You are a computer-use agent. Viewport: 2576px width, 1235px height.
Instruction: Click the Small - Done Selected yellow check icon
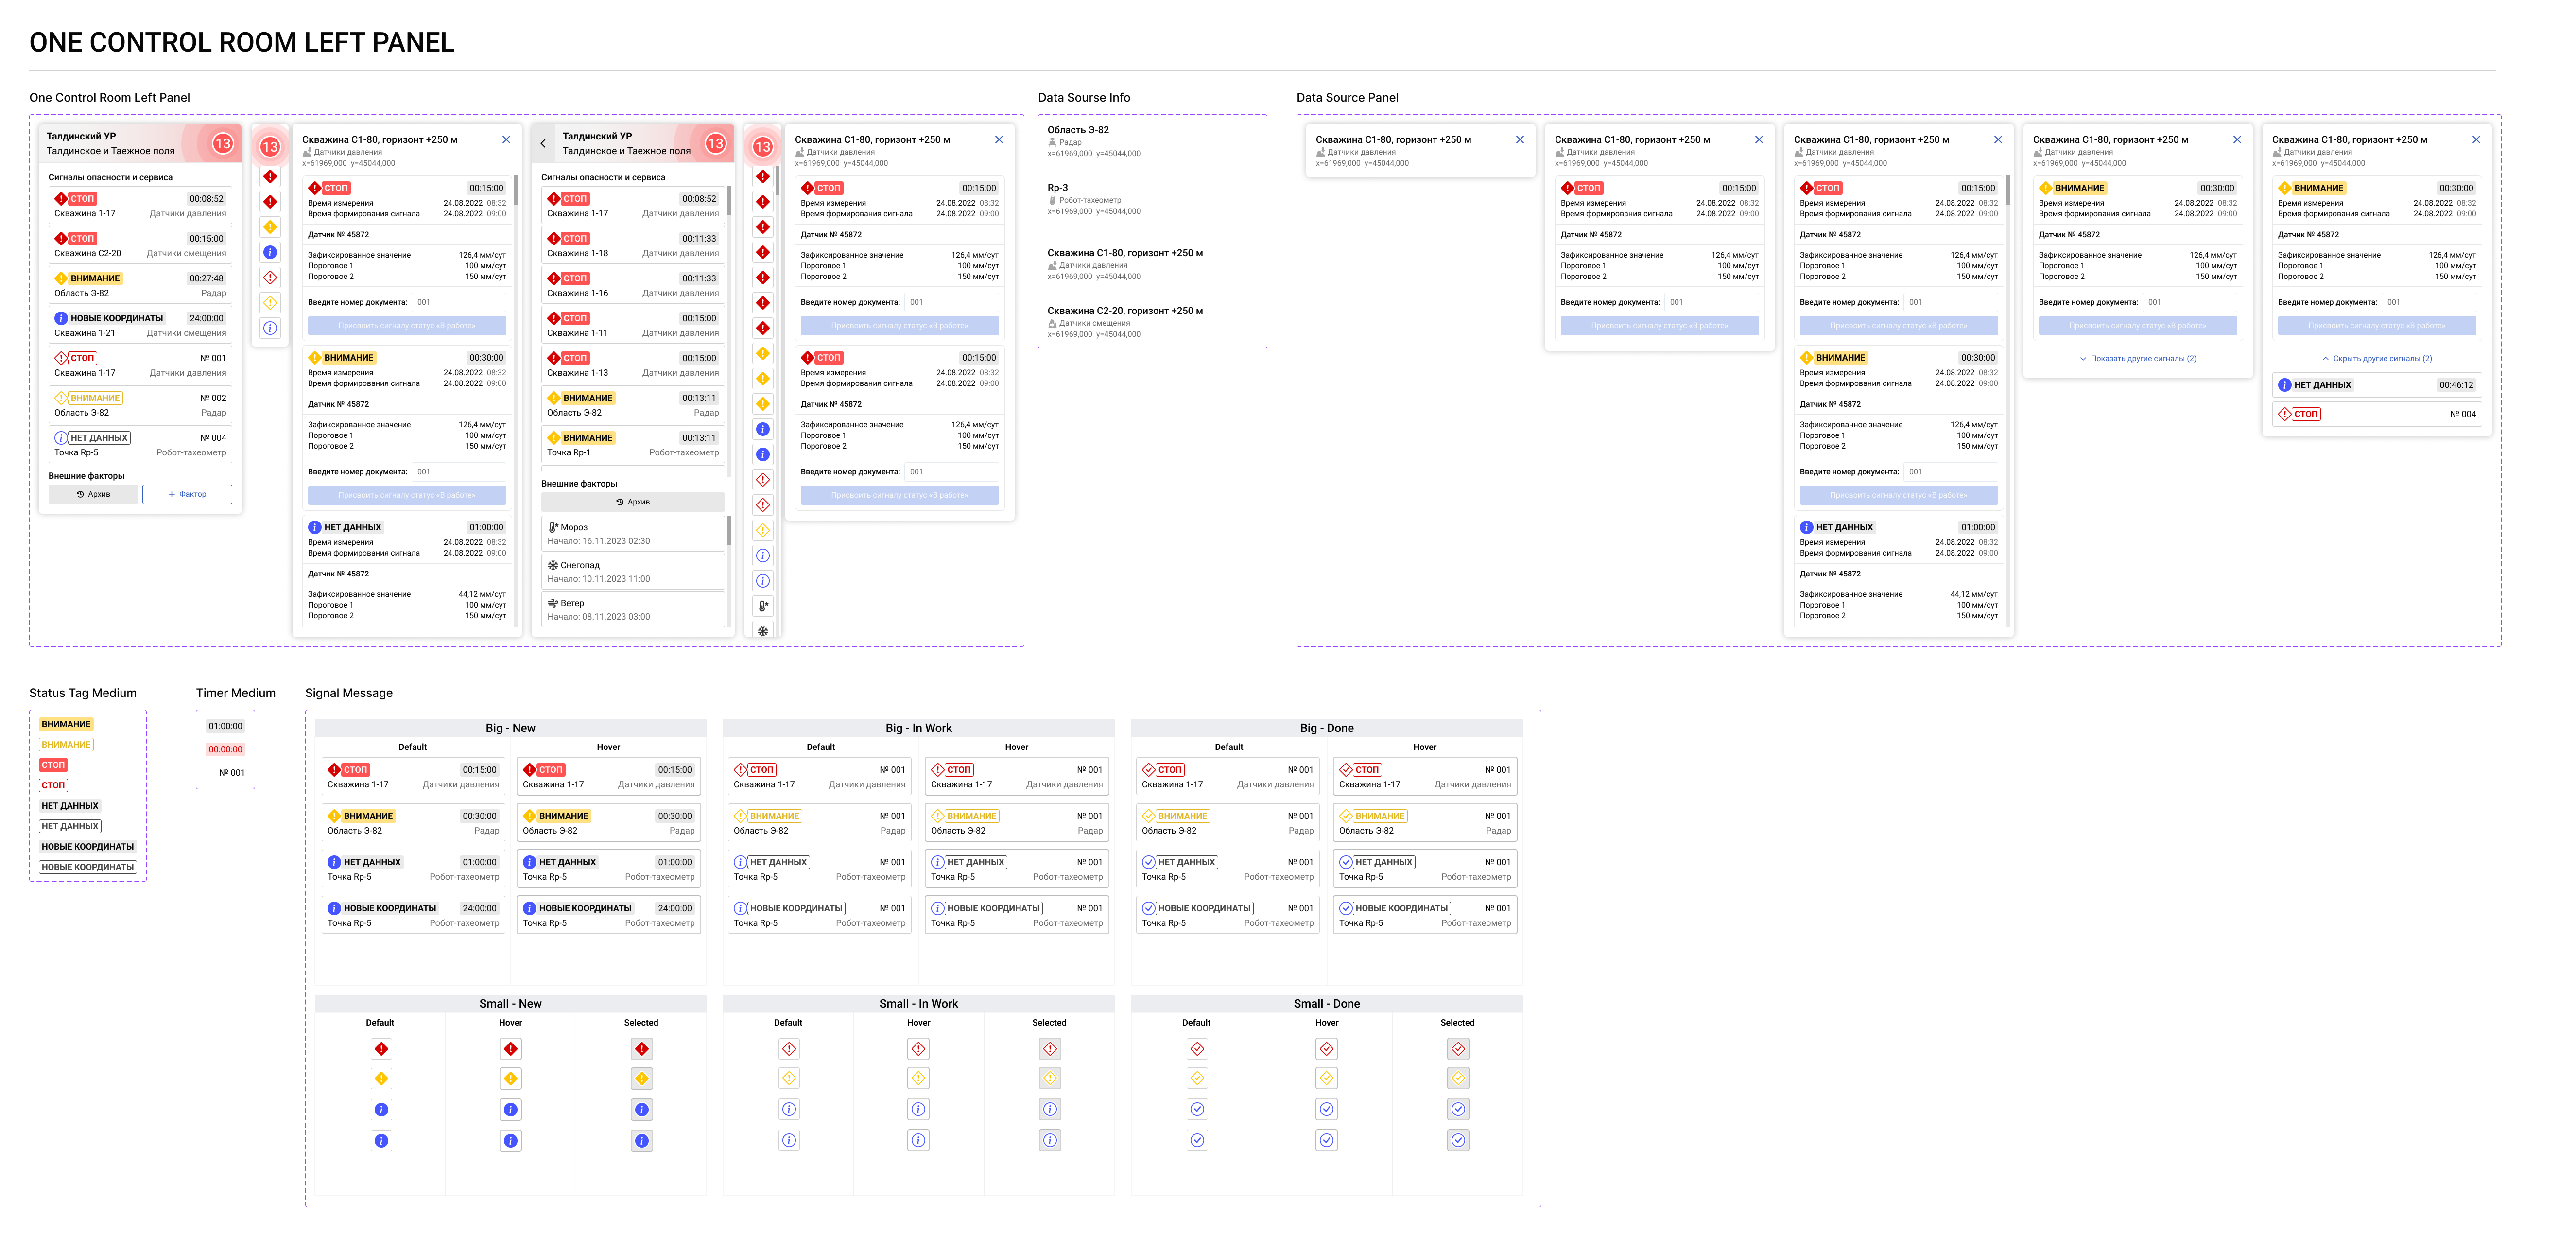click(x=1458, y=1078)
